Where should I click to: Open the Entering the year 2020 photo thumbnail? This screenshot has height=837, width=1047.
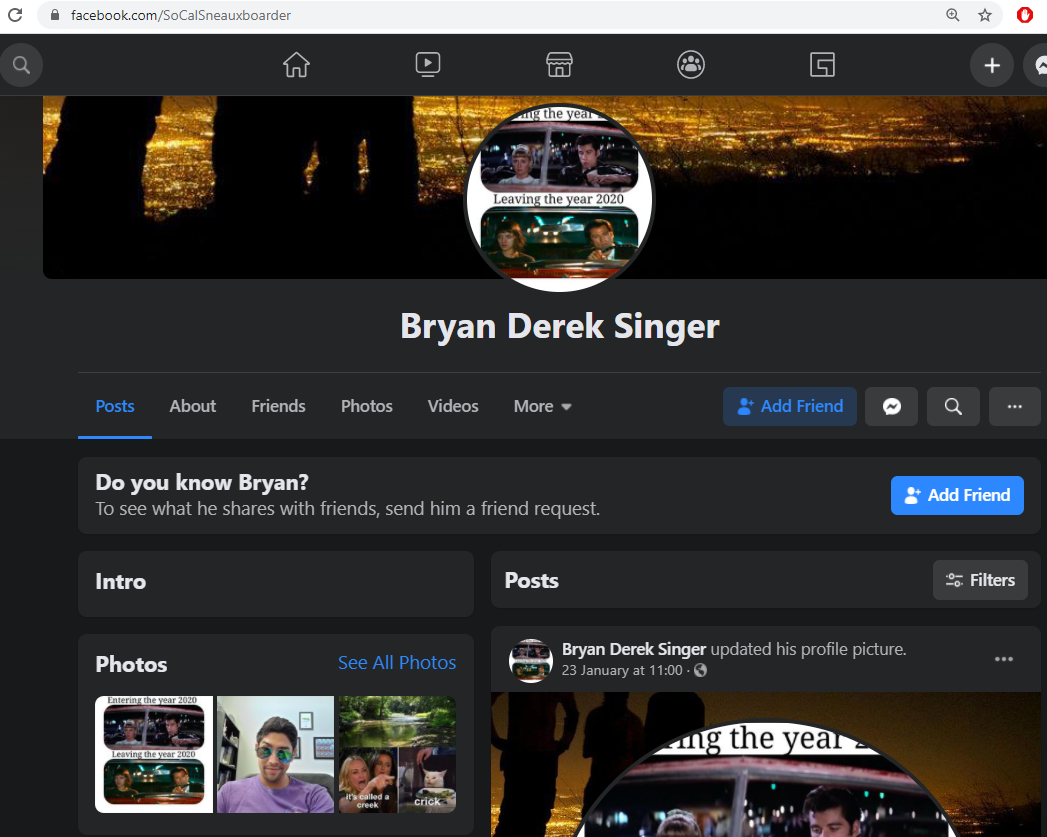pyautogui.click(x=154, y=754)
